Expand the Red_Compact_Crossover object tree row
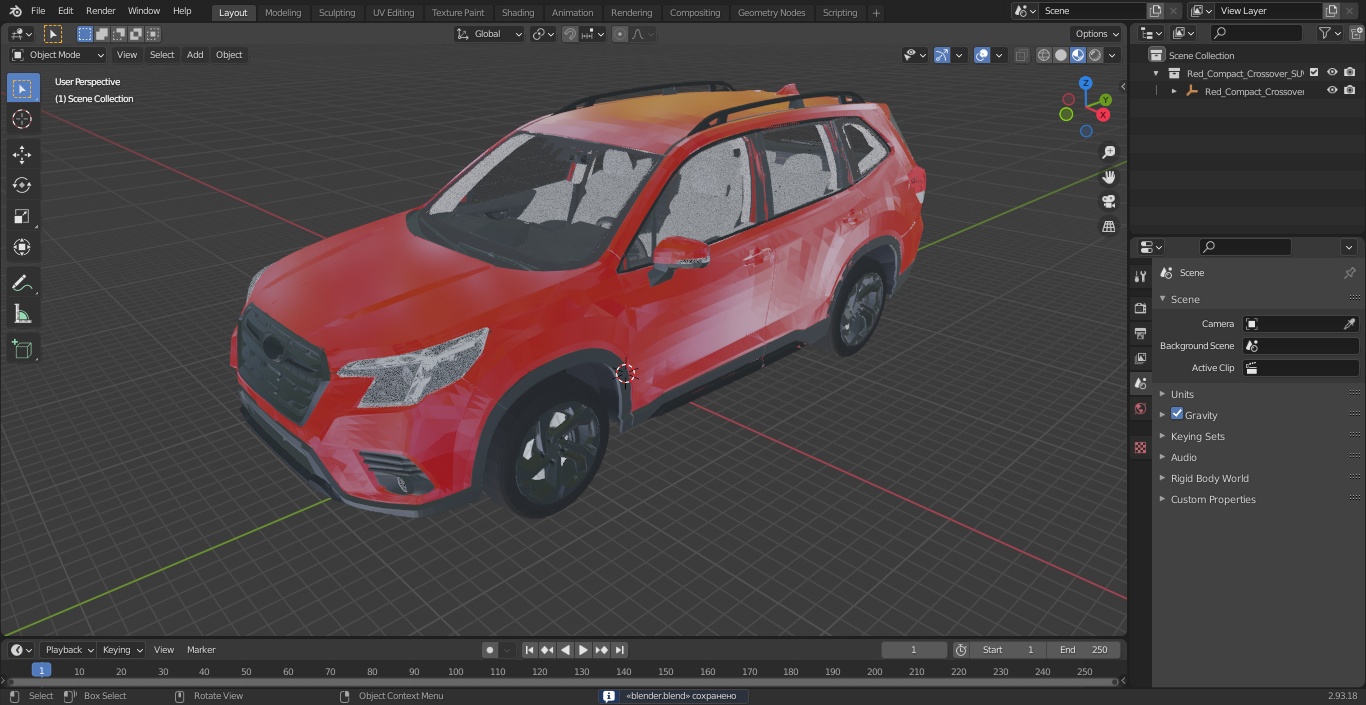 coord(1174,91)
